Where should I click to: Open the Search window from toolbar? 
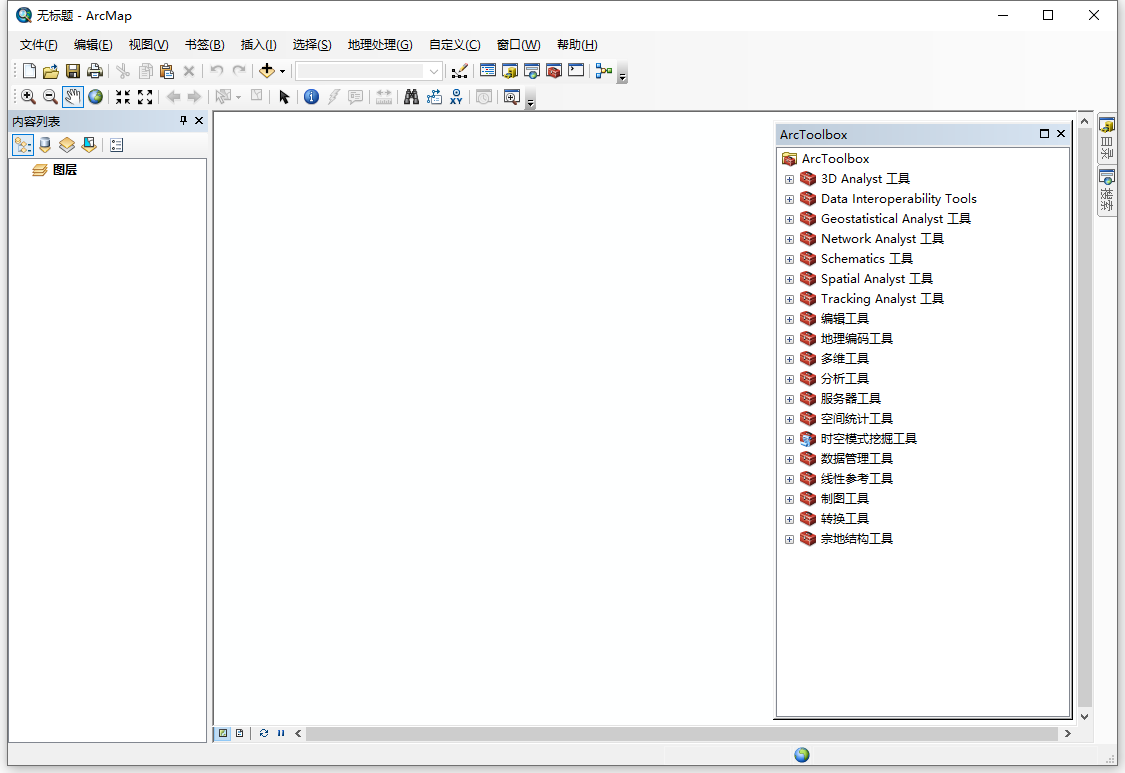click(532, 71)
